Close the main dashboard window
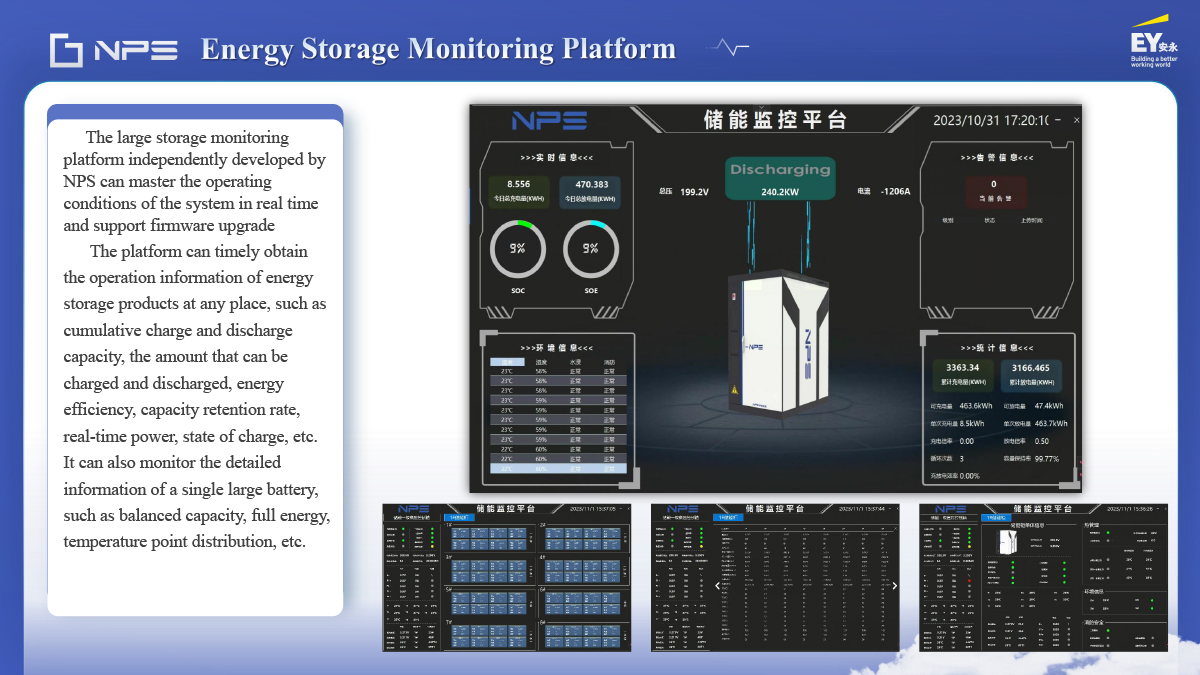Screen dimensions: 1200x675 tap(1076, 120)
